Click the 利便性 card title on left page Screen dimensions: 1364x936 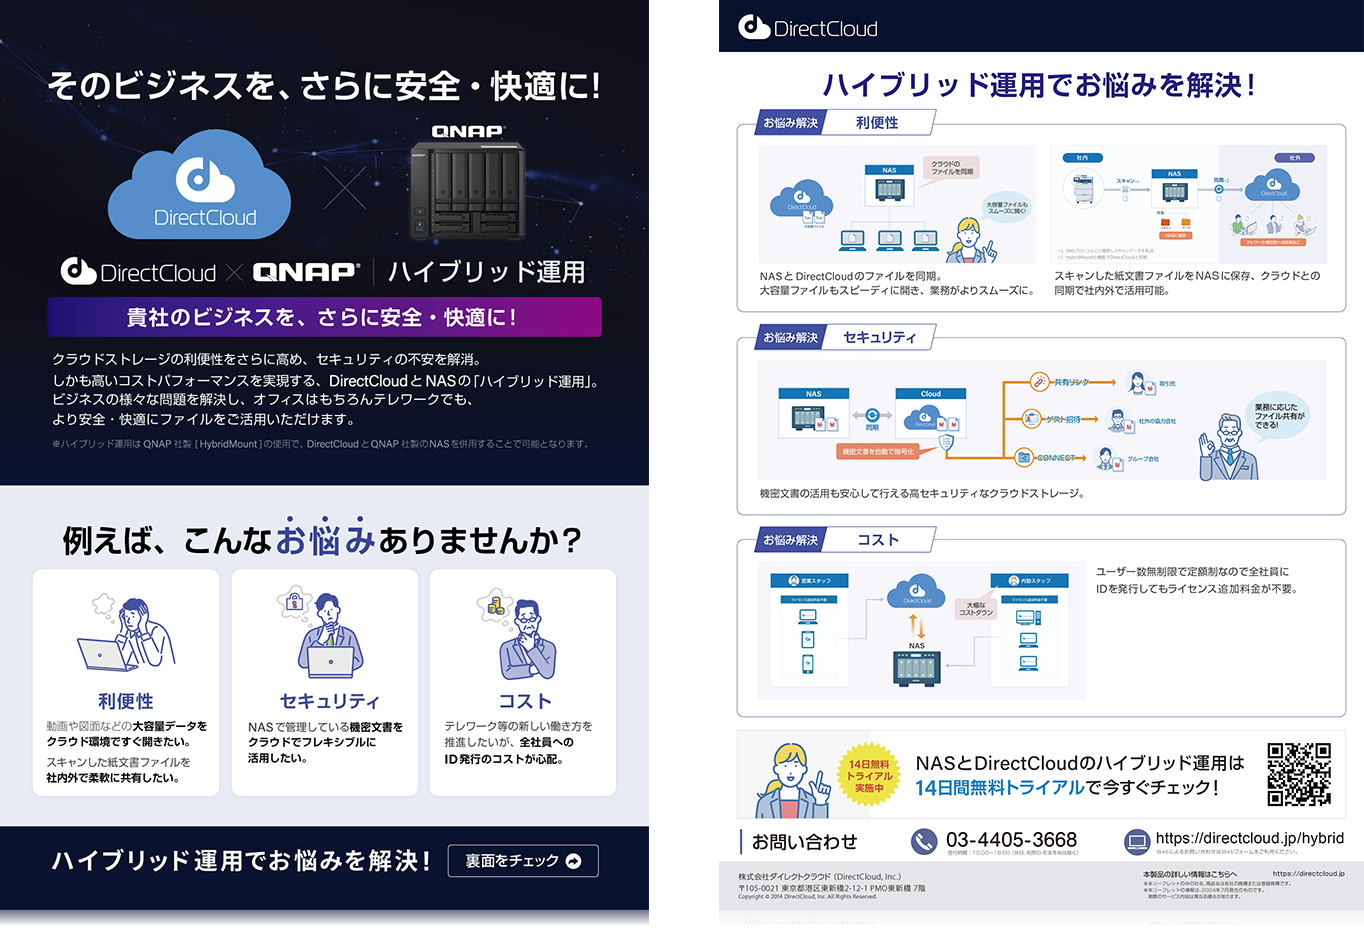(126, 701)
